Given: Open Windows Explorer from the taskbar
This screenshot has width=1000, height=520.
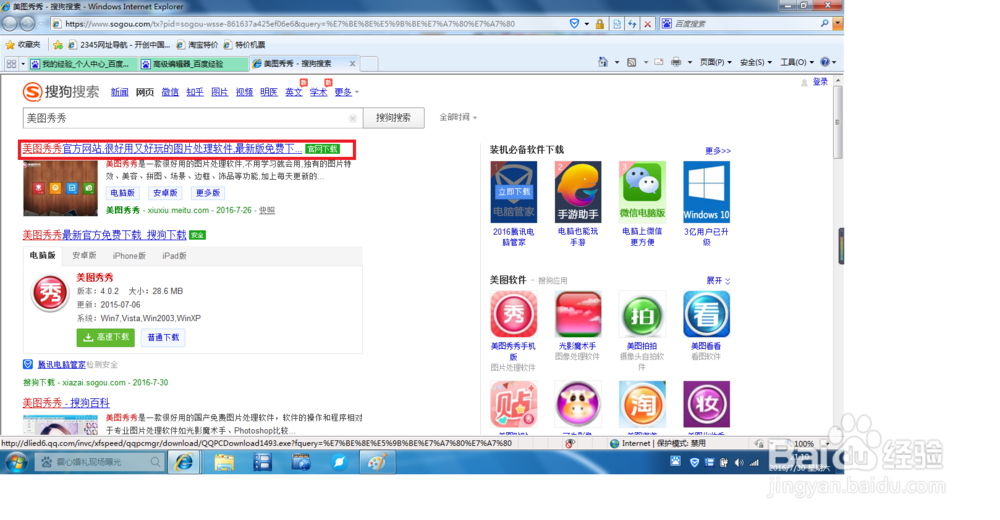Looking at the screenshot, I should click(224, 461).
